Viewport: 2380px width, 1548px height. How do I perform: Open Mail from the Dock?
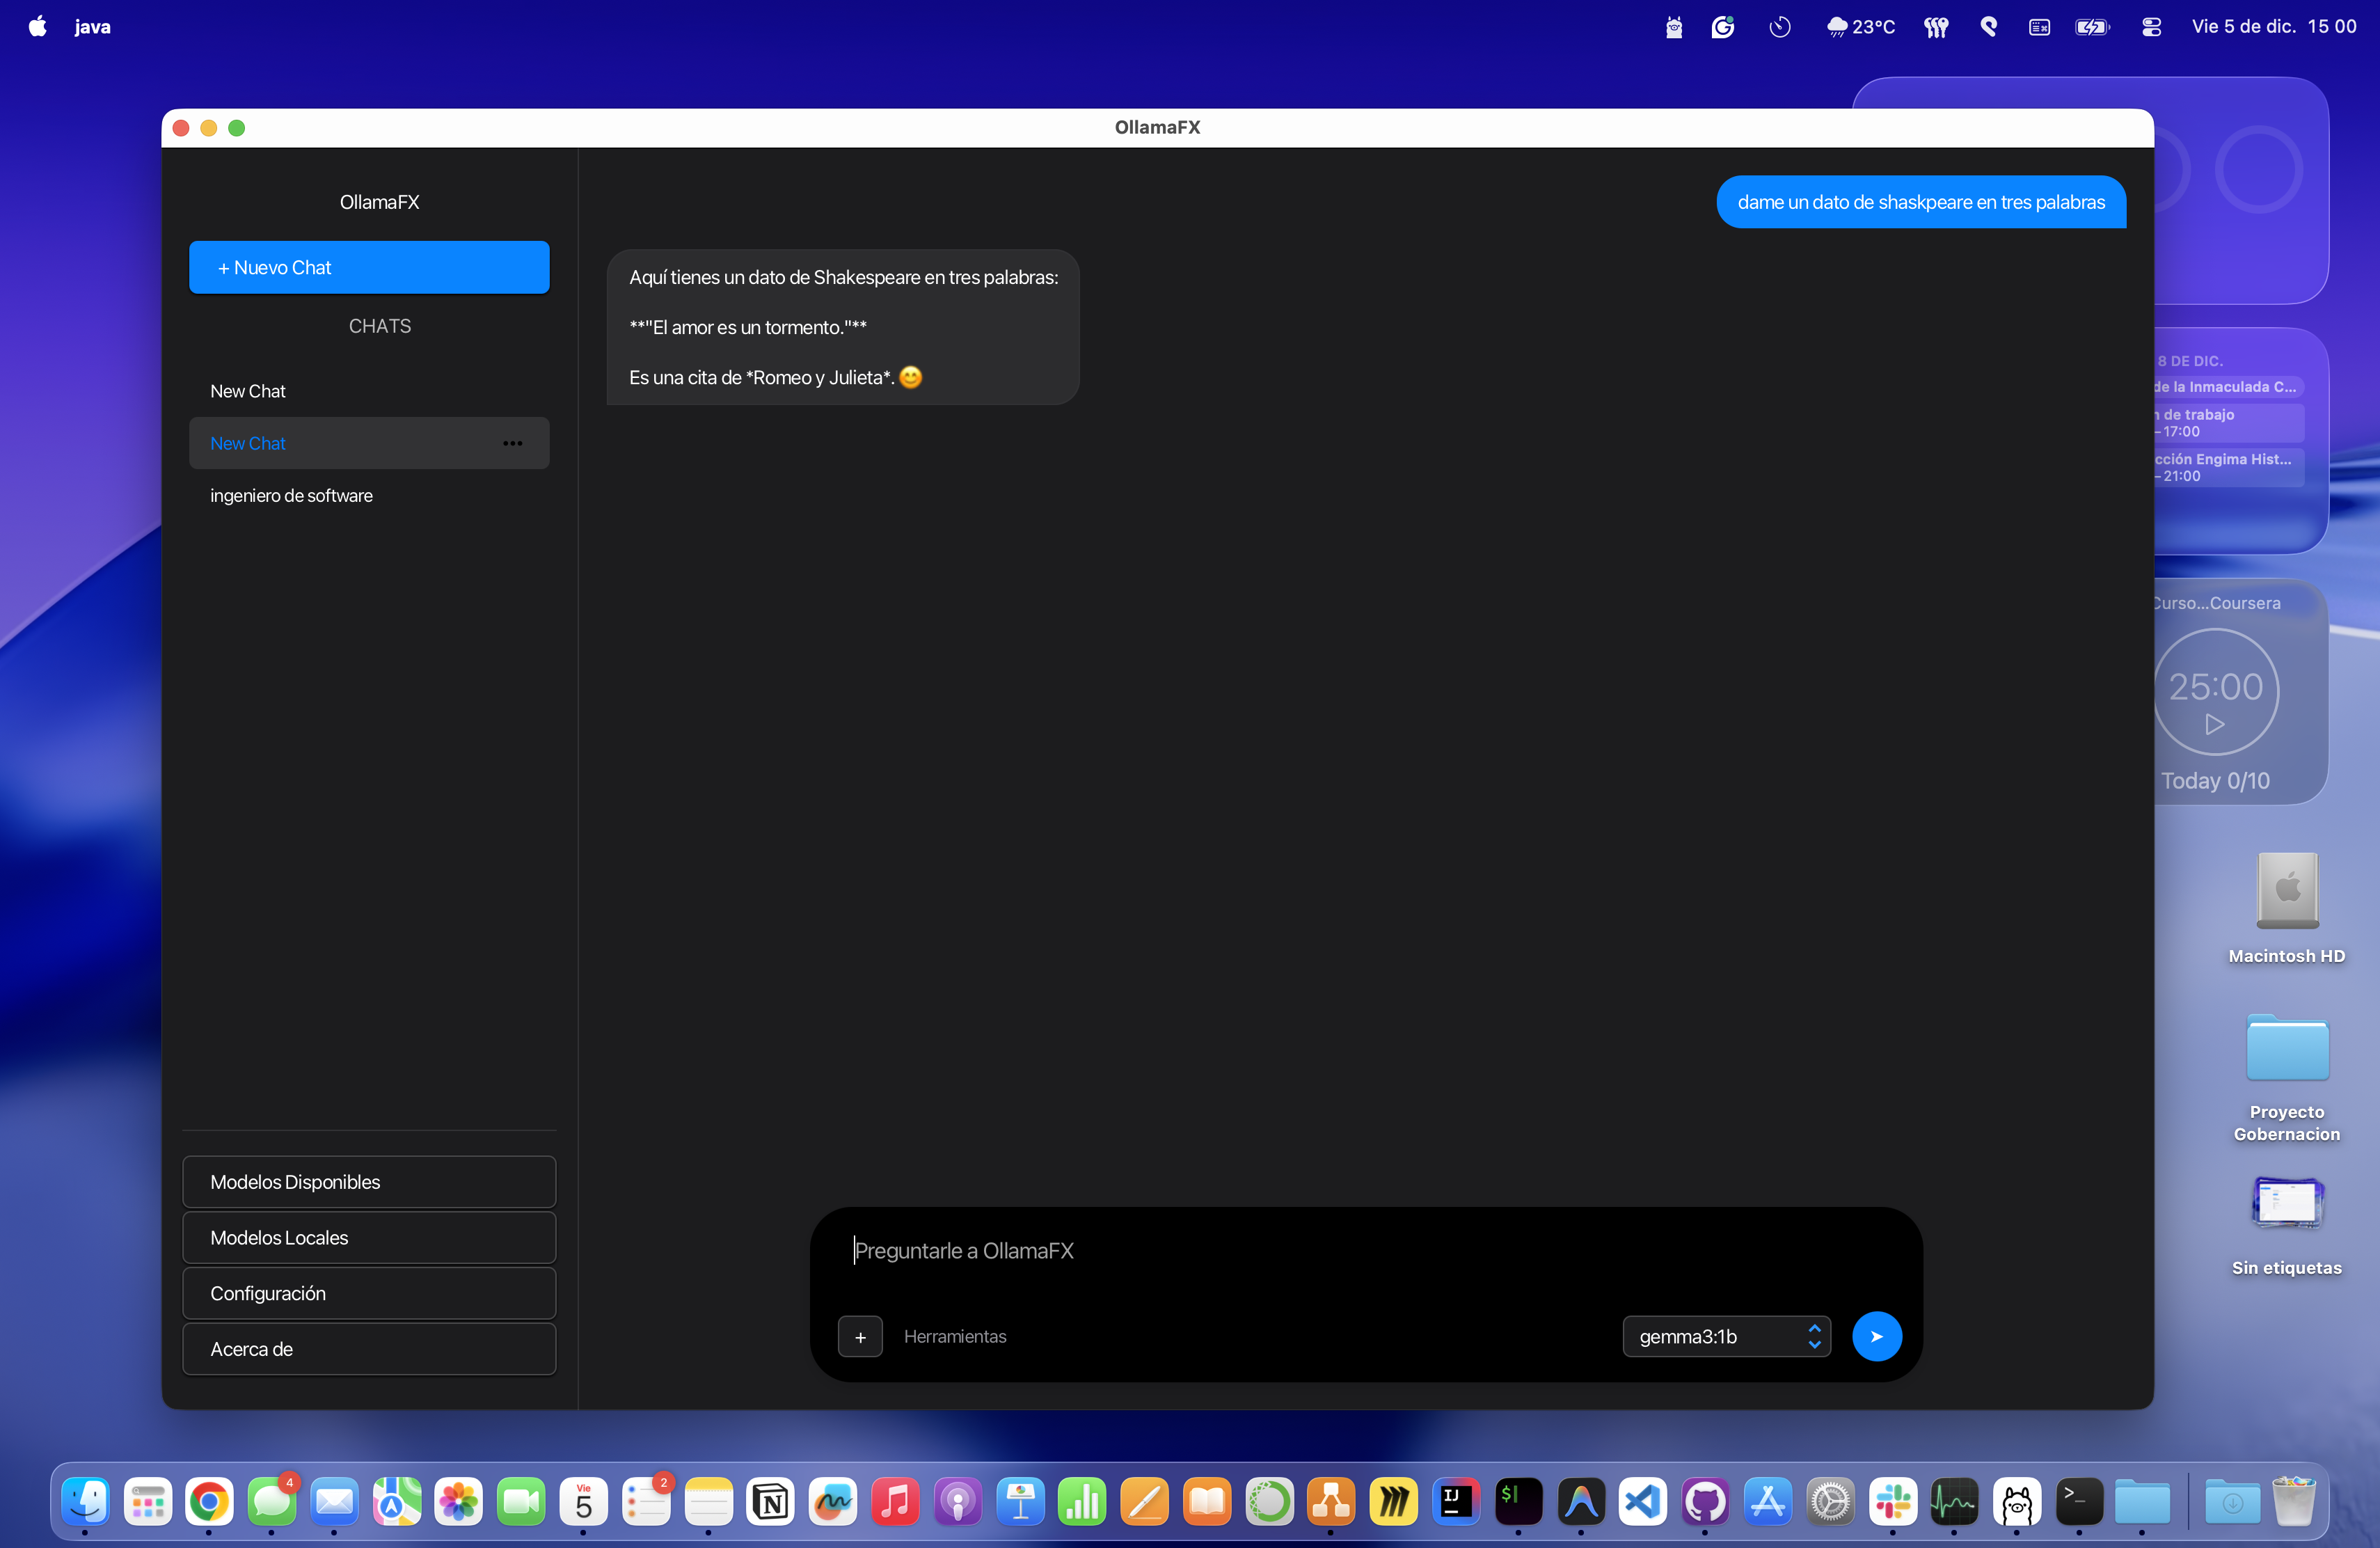[334, 1502]
